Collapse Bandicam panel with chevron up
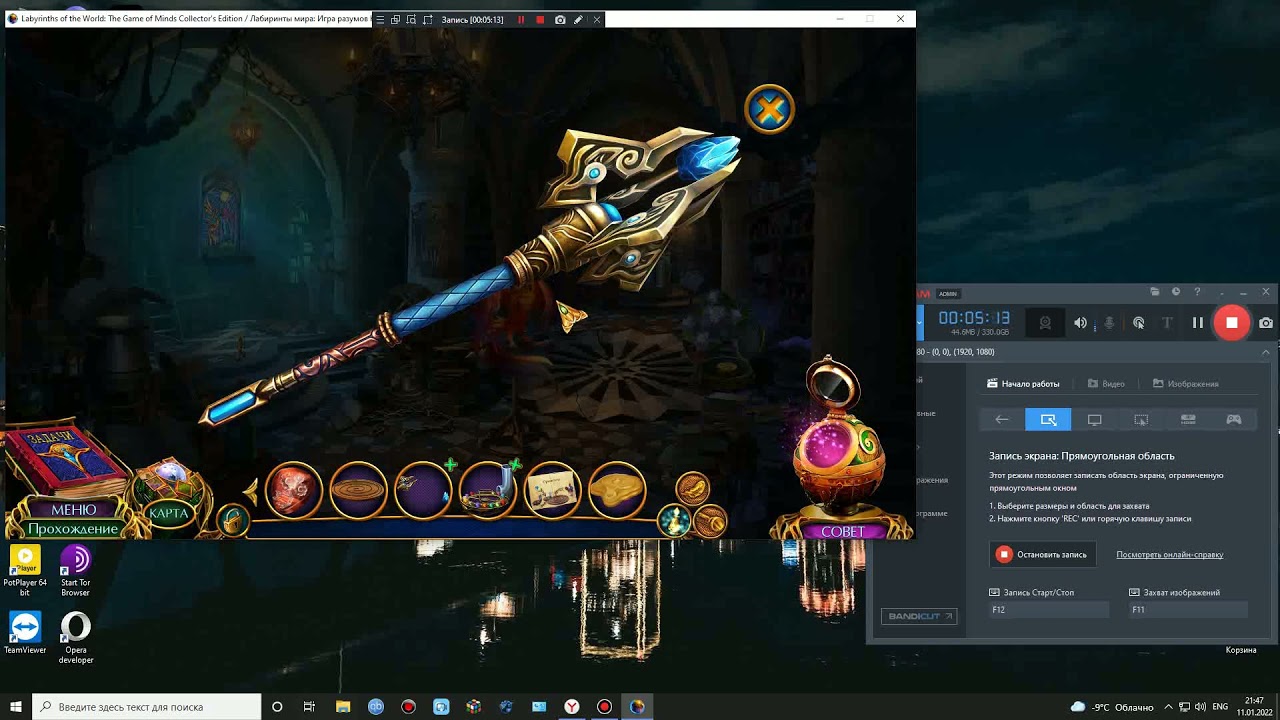Screen dimensions: 1280x720 tap(1266, 352)
